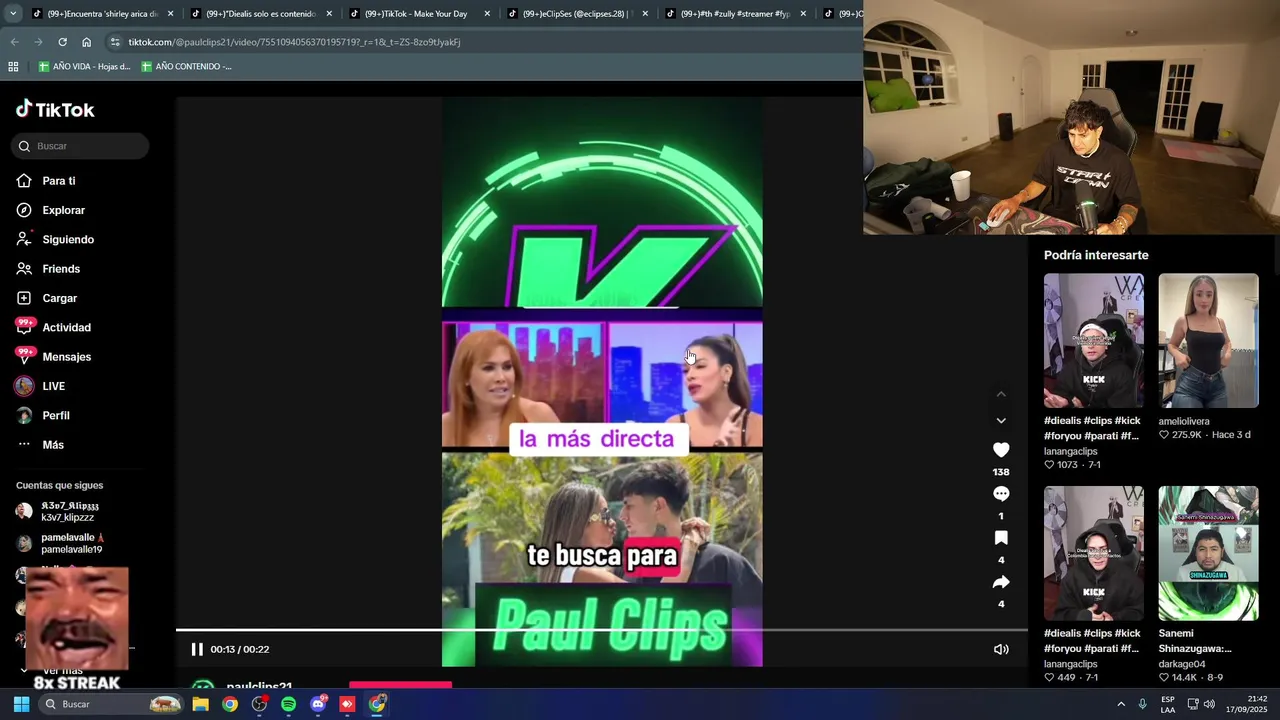Click the microphone tray icon
Viewport: 1280px width, 720px height.
[1142, 704]
